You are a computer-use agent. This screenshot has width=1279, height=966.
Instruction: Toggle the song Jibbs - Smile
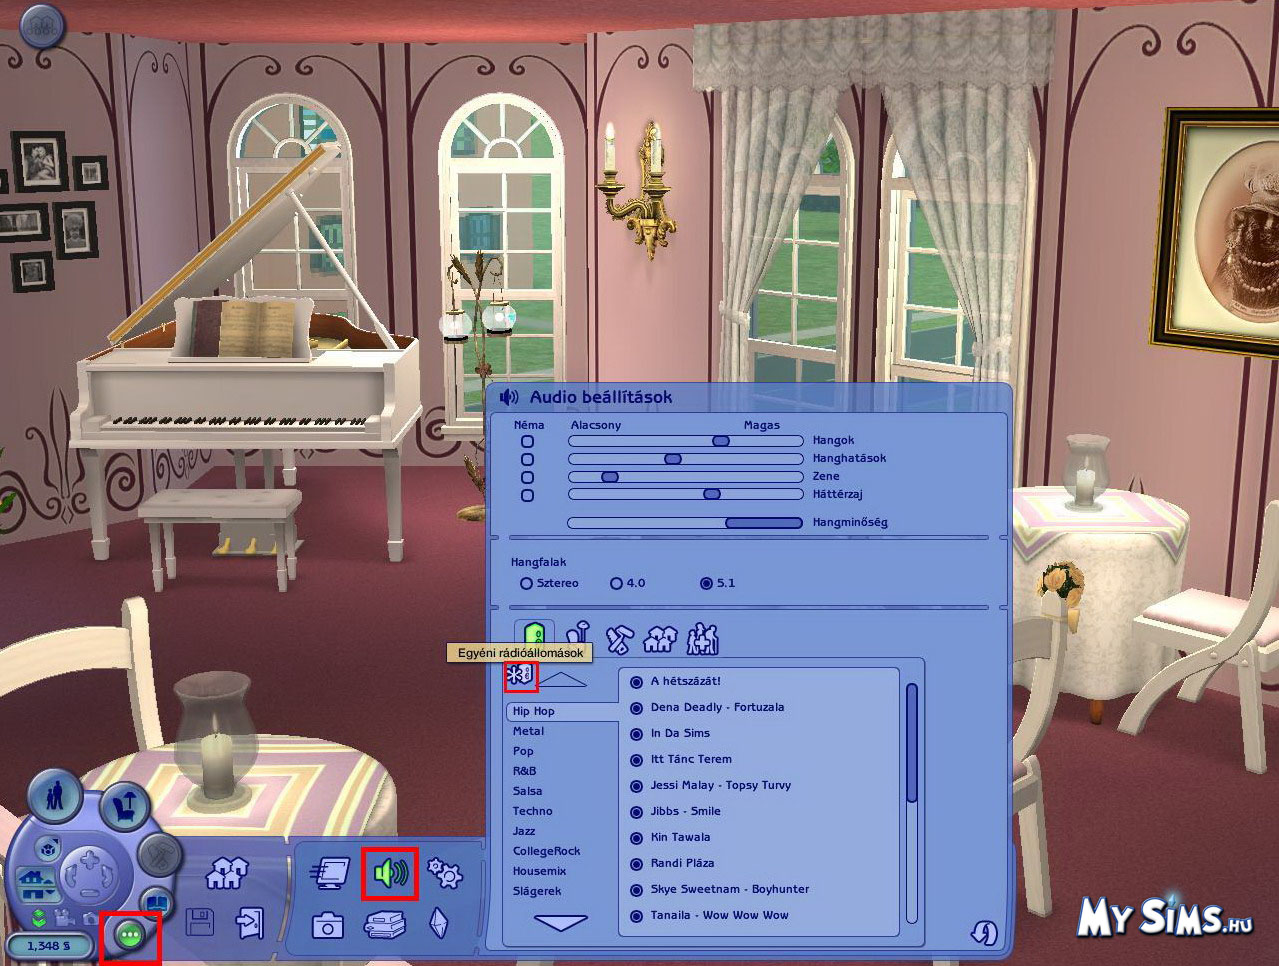[636, 812]
